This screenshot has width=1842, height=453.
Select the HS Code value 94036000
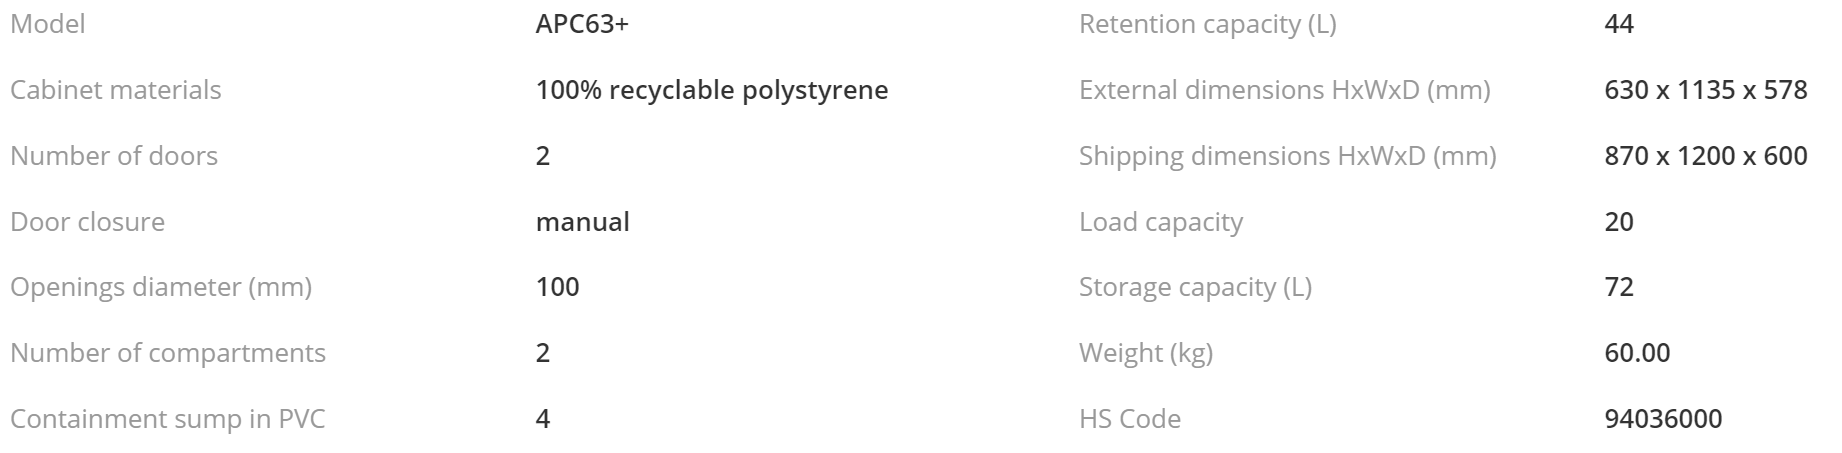coord(1663,419)
